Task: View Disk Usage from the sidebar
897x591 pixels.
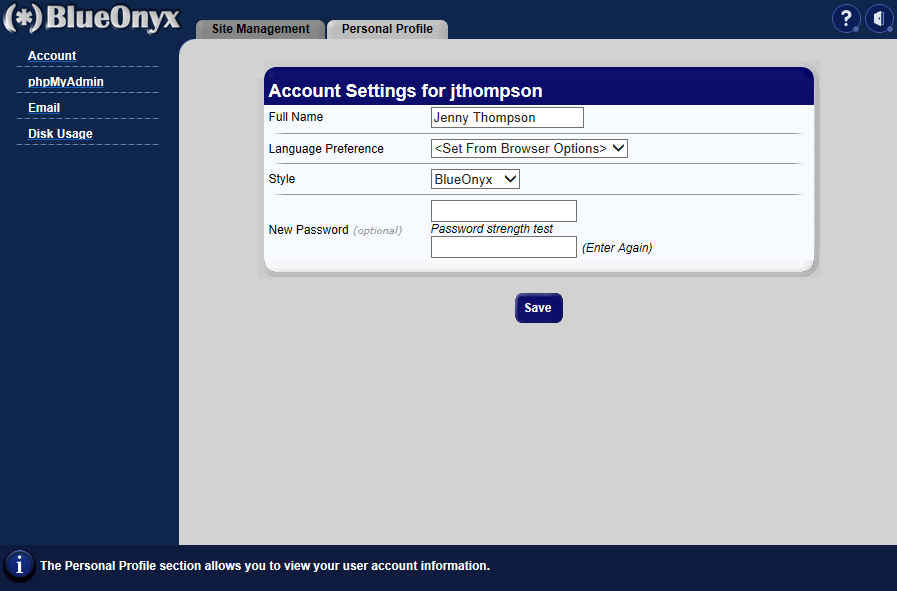Action: [60, 134]
